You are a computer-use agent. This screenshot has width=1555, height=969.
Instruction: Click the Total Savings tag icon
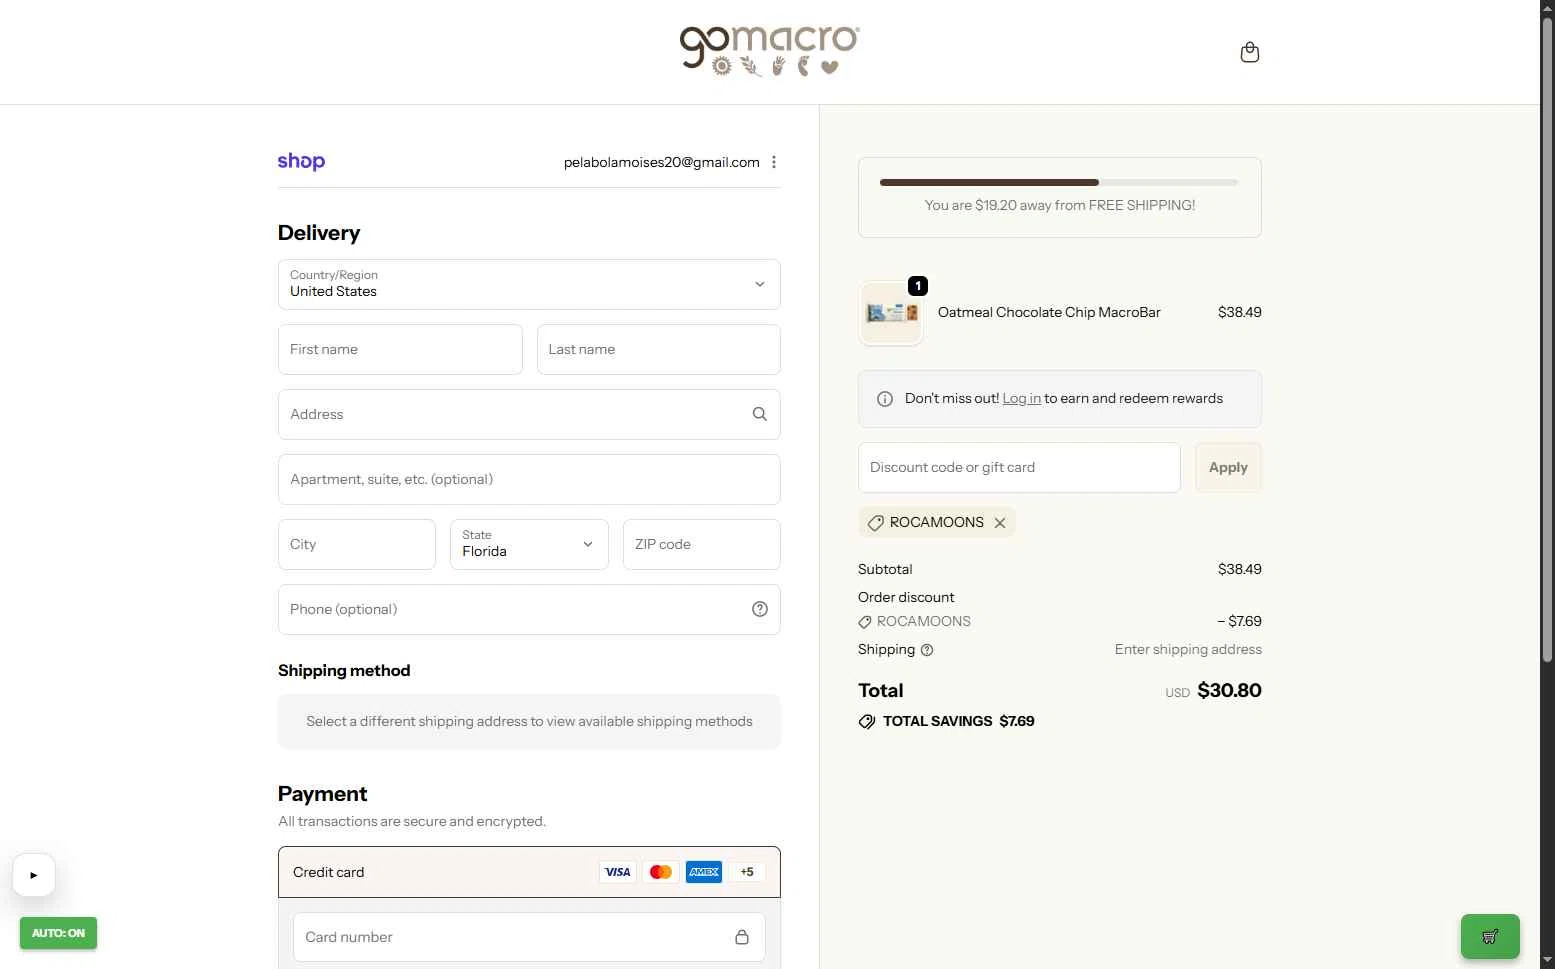(x=867, y=722)
